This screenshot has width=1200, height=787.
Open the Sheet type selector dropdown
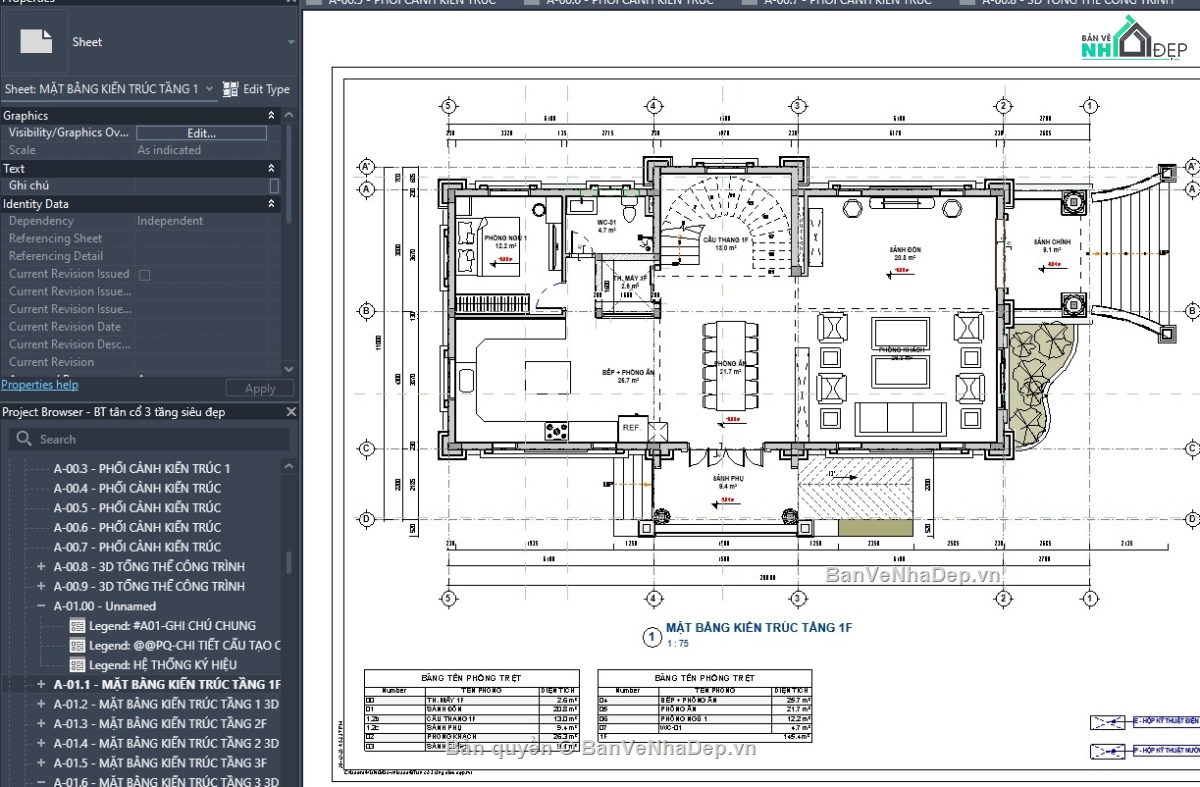(x=290, y=43)
